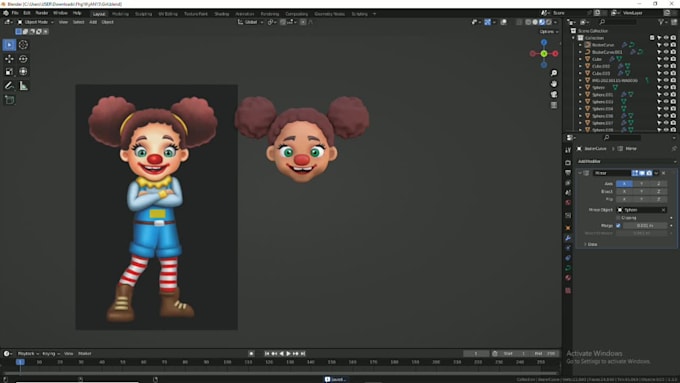The height and width of the screenshot is (383, 680).
Task: Toggle Merge checkbox in Mirror modifier
Action: pos(618,226)
